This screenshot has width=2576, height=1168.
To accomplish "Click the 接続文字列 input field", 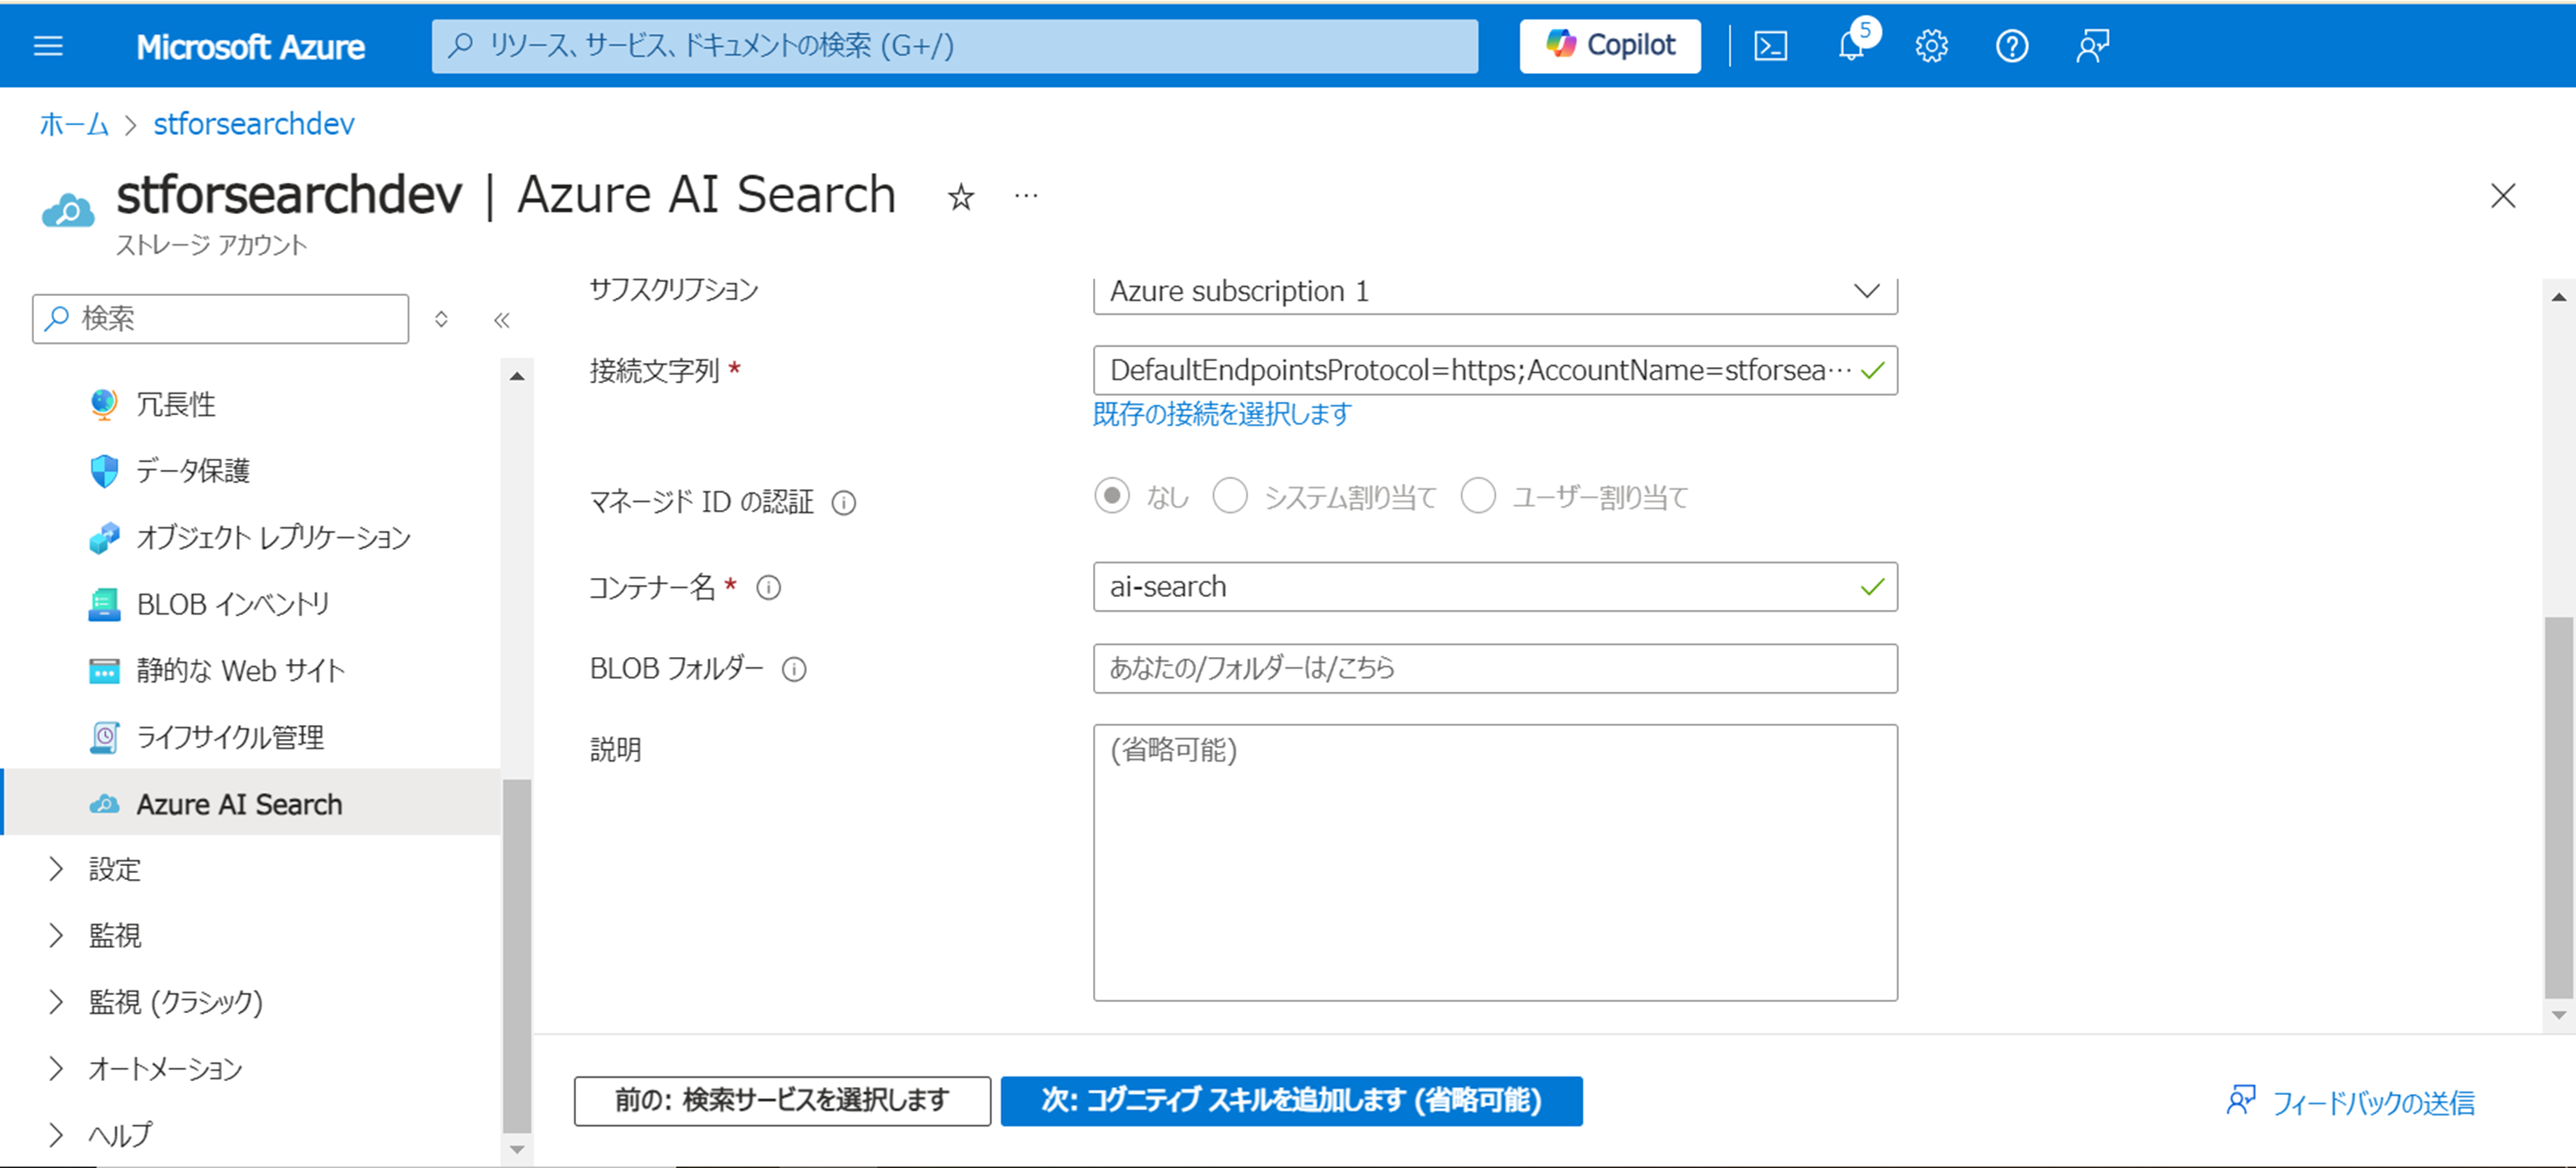I will [x=1495, y=371].
